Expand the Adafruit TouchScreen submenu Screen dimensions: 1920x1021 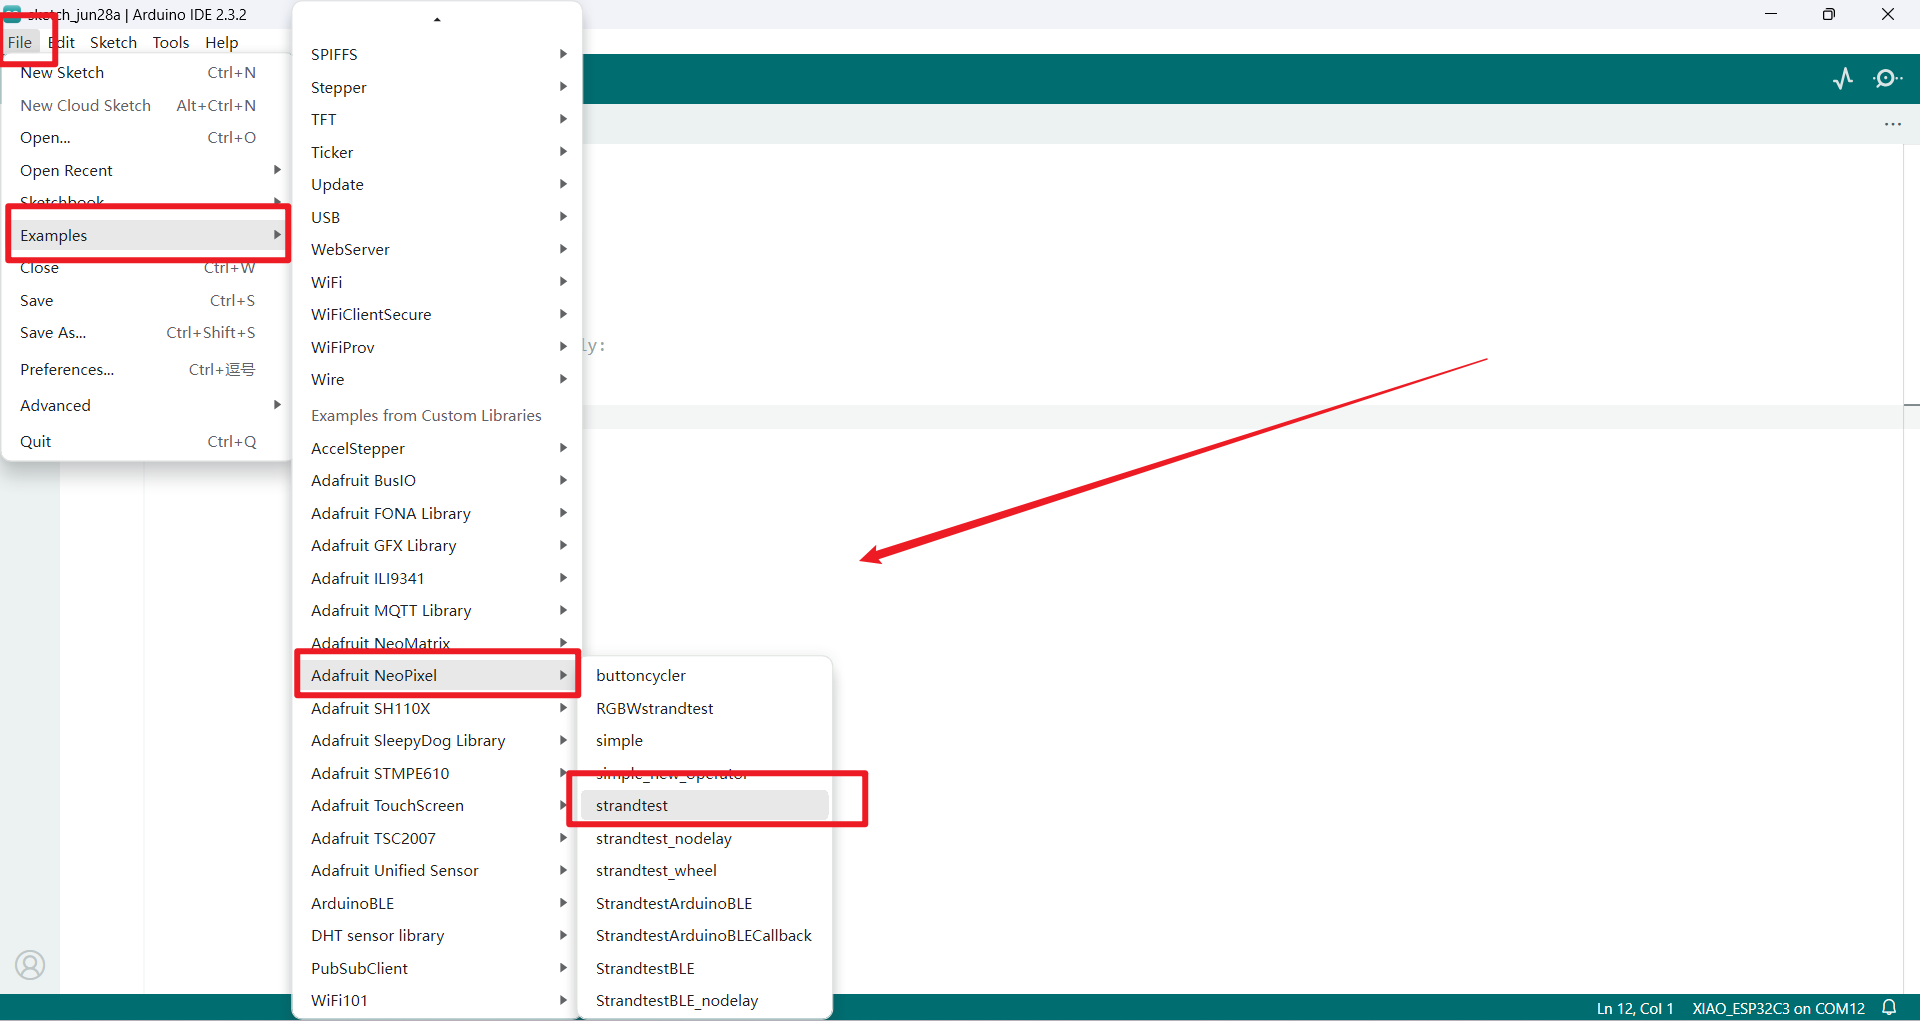437,805
